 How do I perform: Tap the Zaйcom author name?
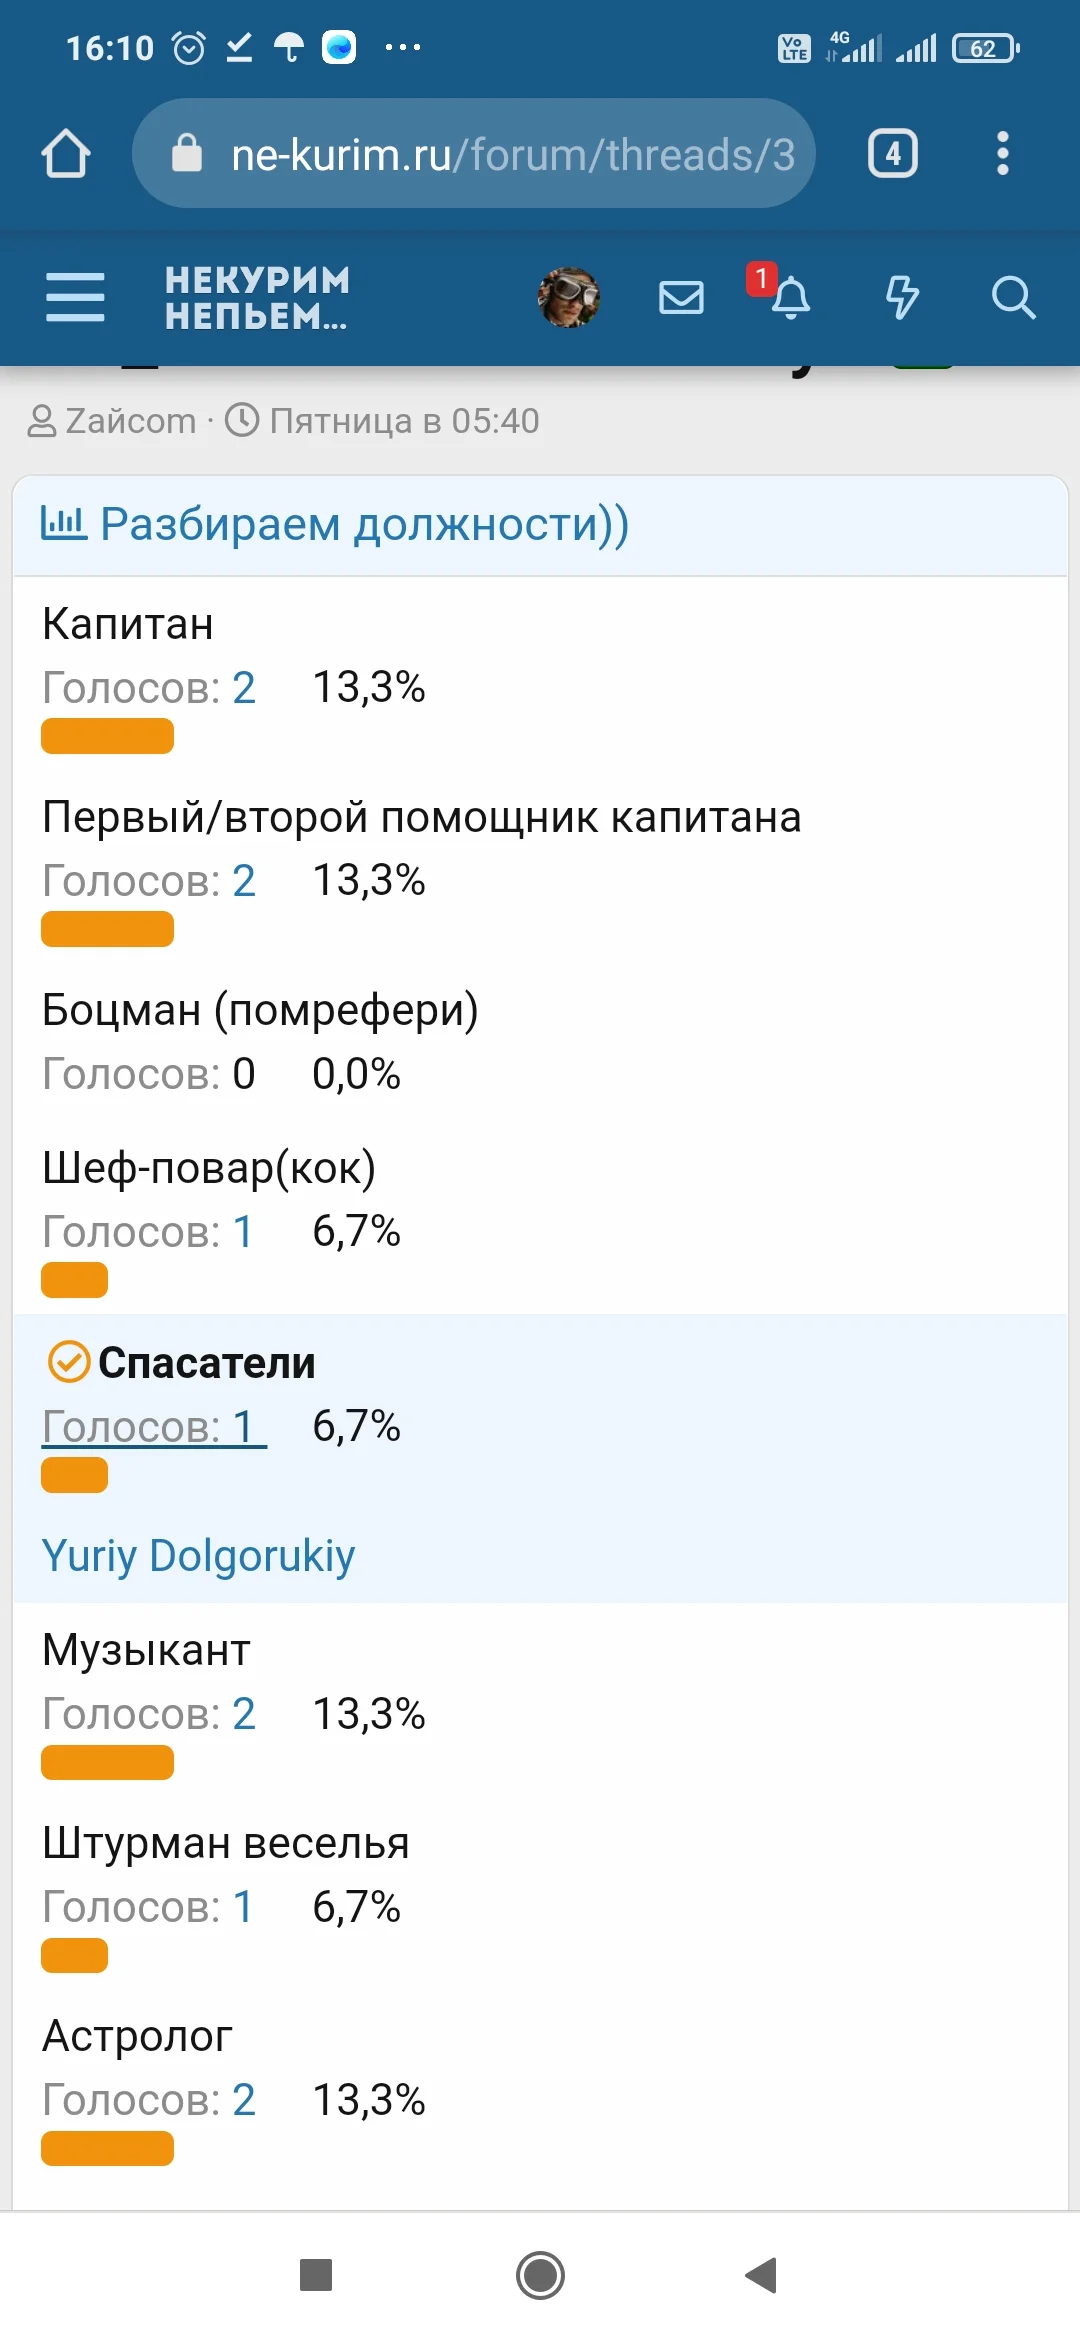click(x=130, y=420)
